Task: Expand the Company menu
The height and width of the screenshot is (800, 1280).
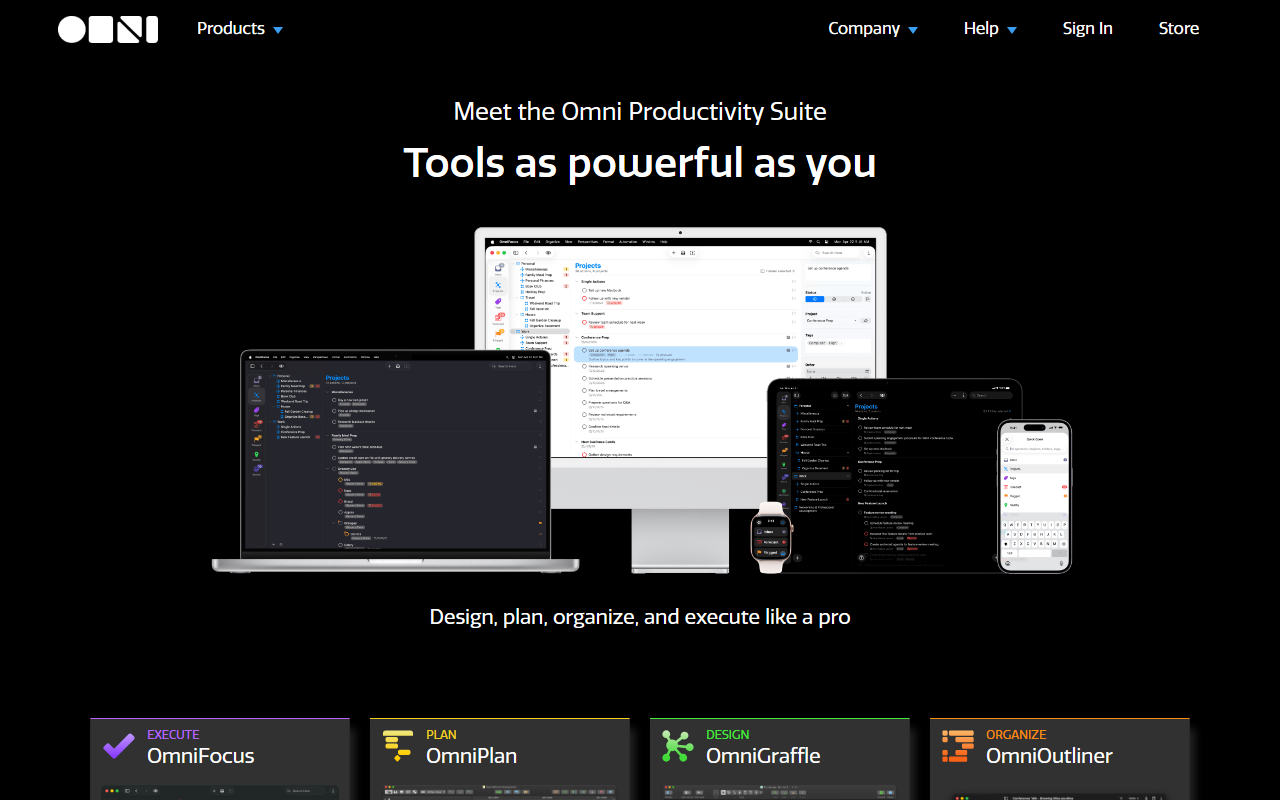Action: coord(873,29)
